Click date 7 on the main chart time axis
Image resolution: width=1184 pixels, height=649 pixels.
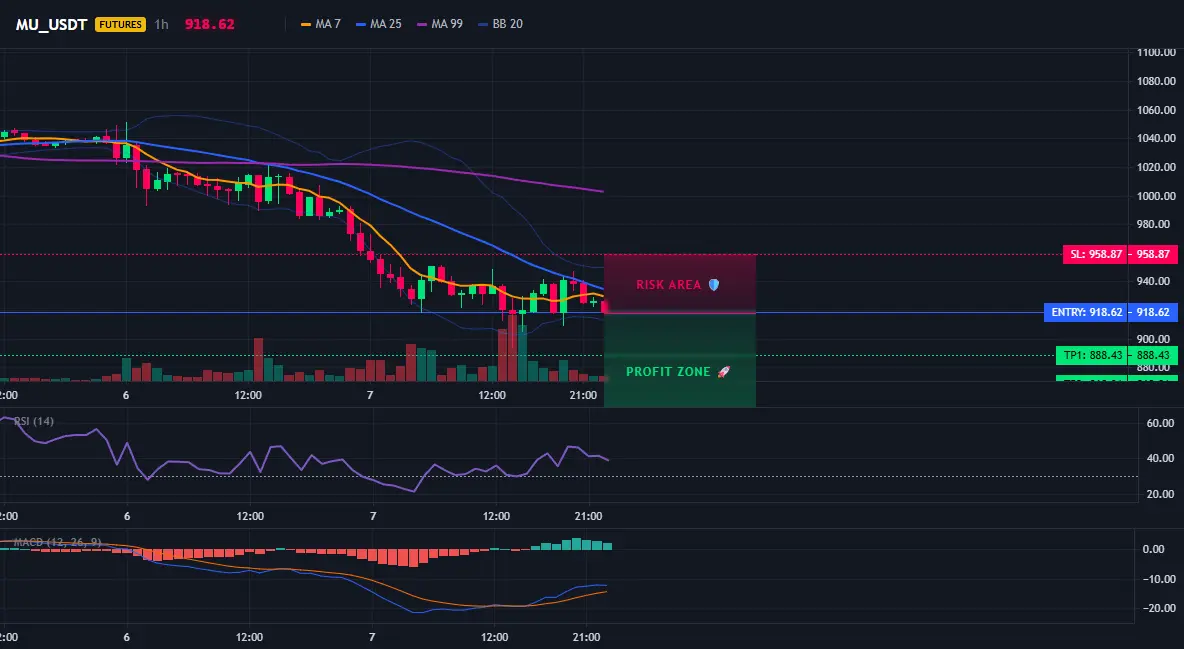coord(370,395)
